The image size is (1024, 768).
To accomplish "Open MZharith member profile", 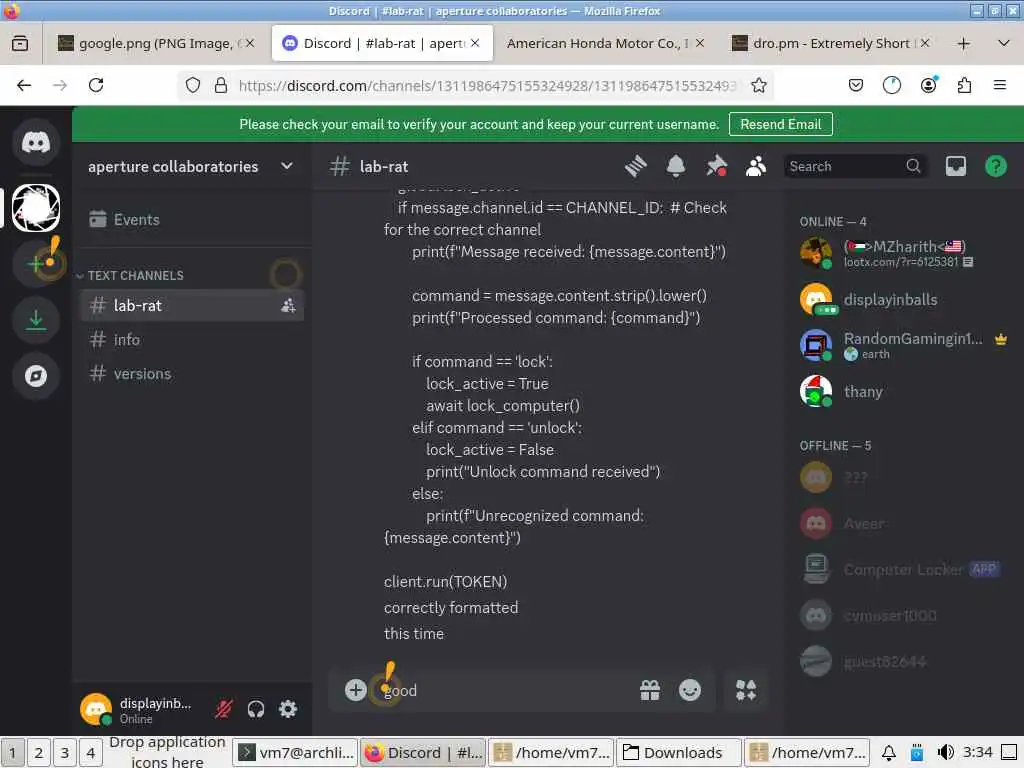I will [904, 253].
